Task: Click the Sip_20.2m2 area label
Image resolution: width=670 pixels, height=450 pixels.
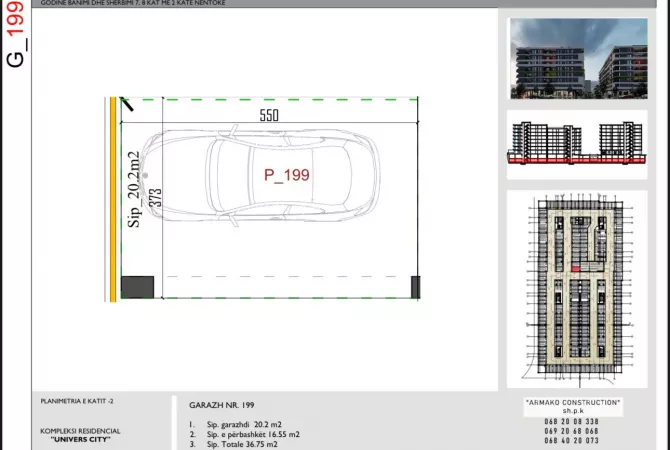Action: tap(134, 189)
